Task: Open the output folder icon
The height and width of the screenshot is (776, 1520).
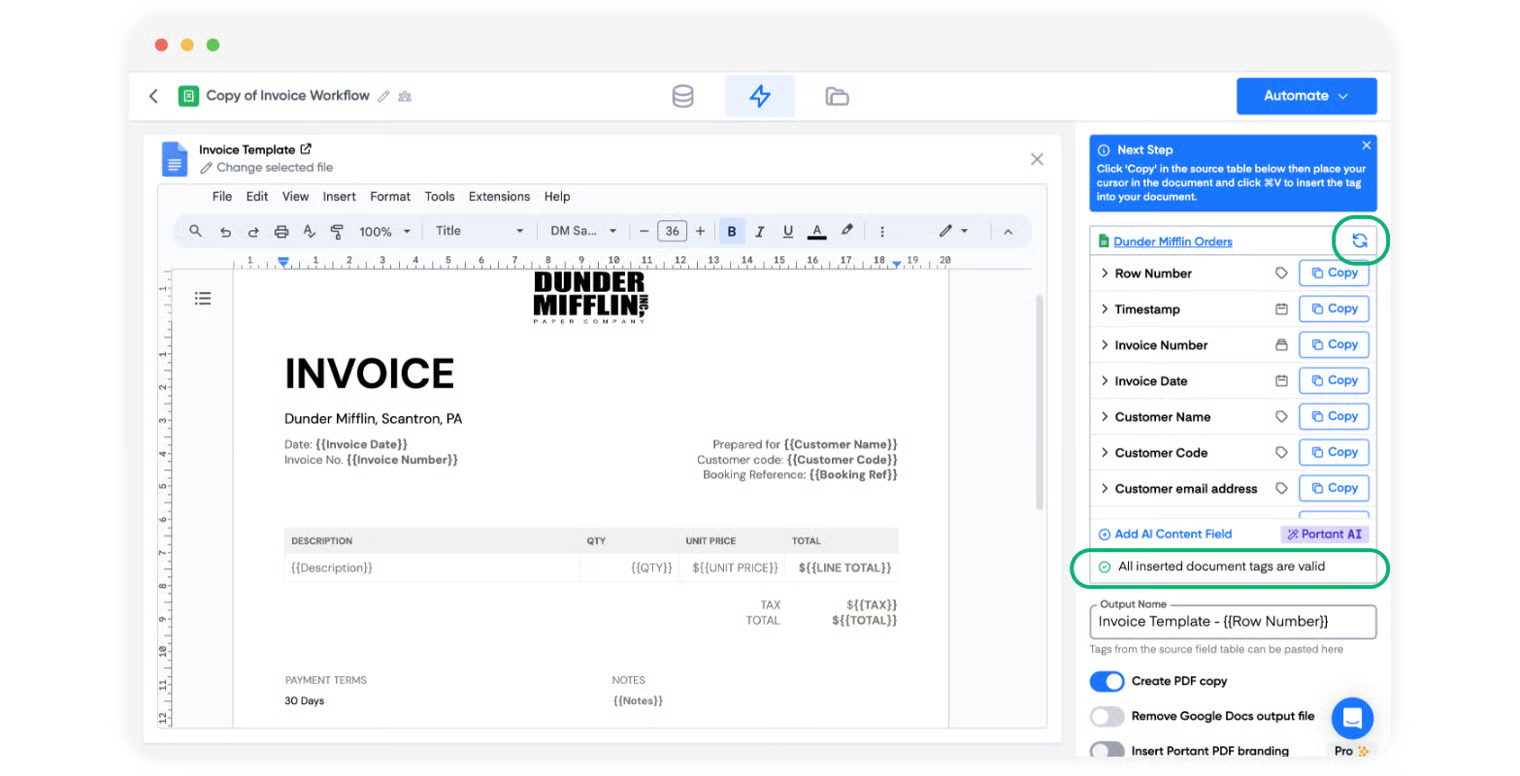Action: coord(837,96)
